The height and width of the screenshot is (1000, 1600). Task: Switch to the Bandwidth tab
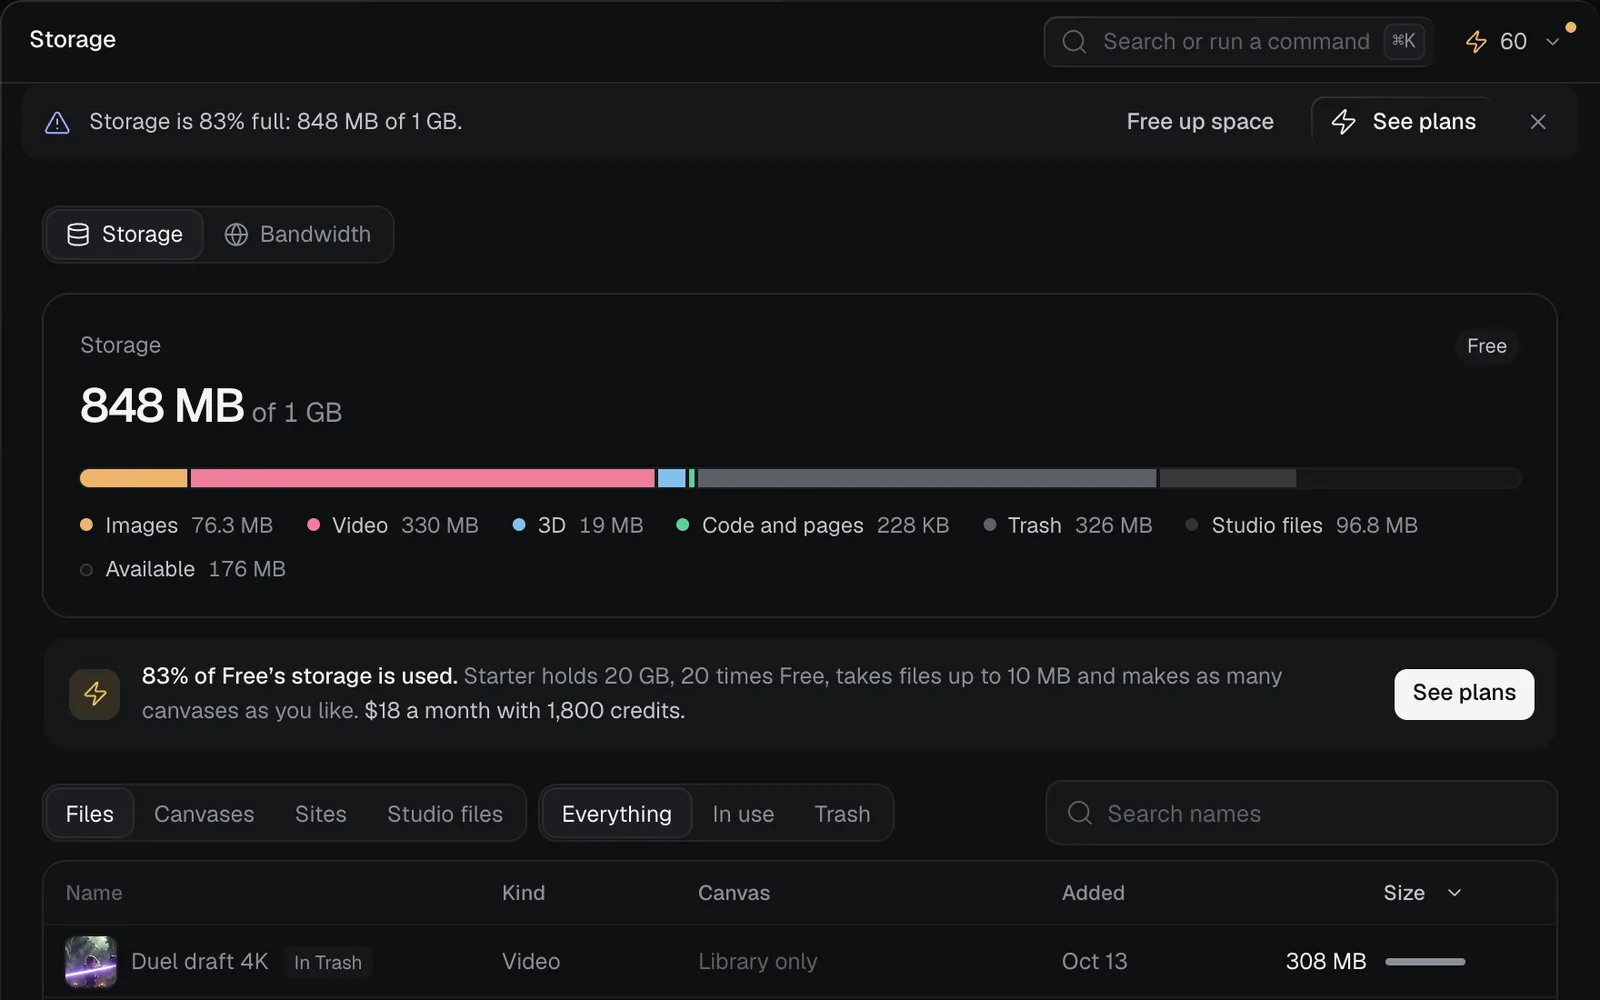click(297, 234)
